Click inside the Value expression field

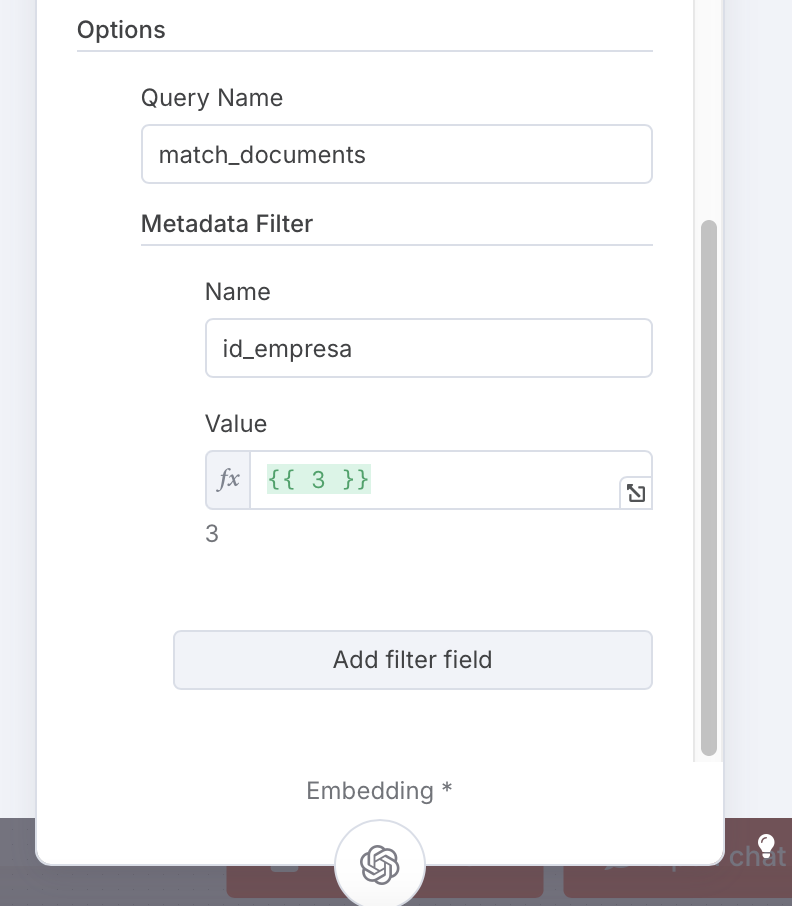point(451,480)
